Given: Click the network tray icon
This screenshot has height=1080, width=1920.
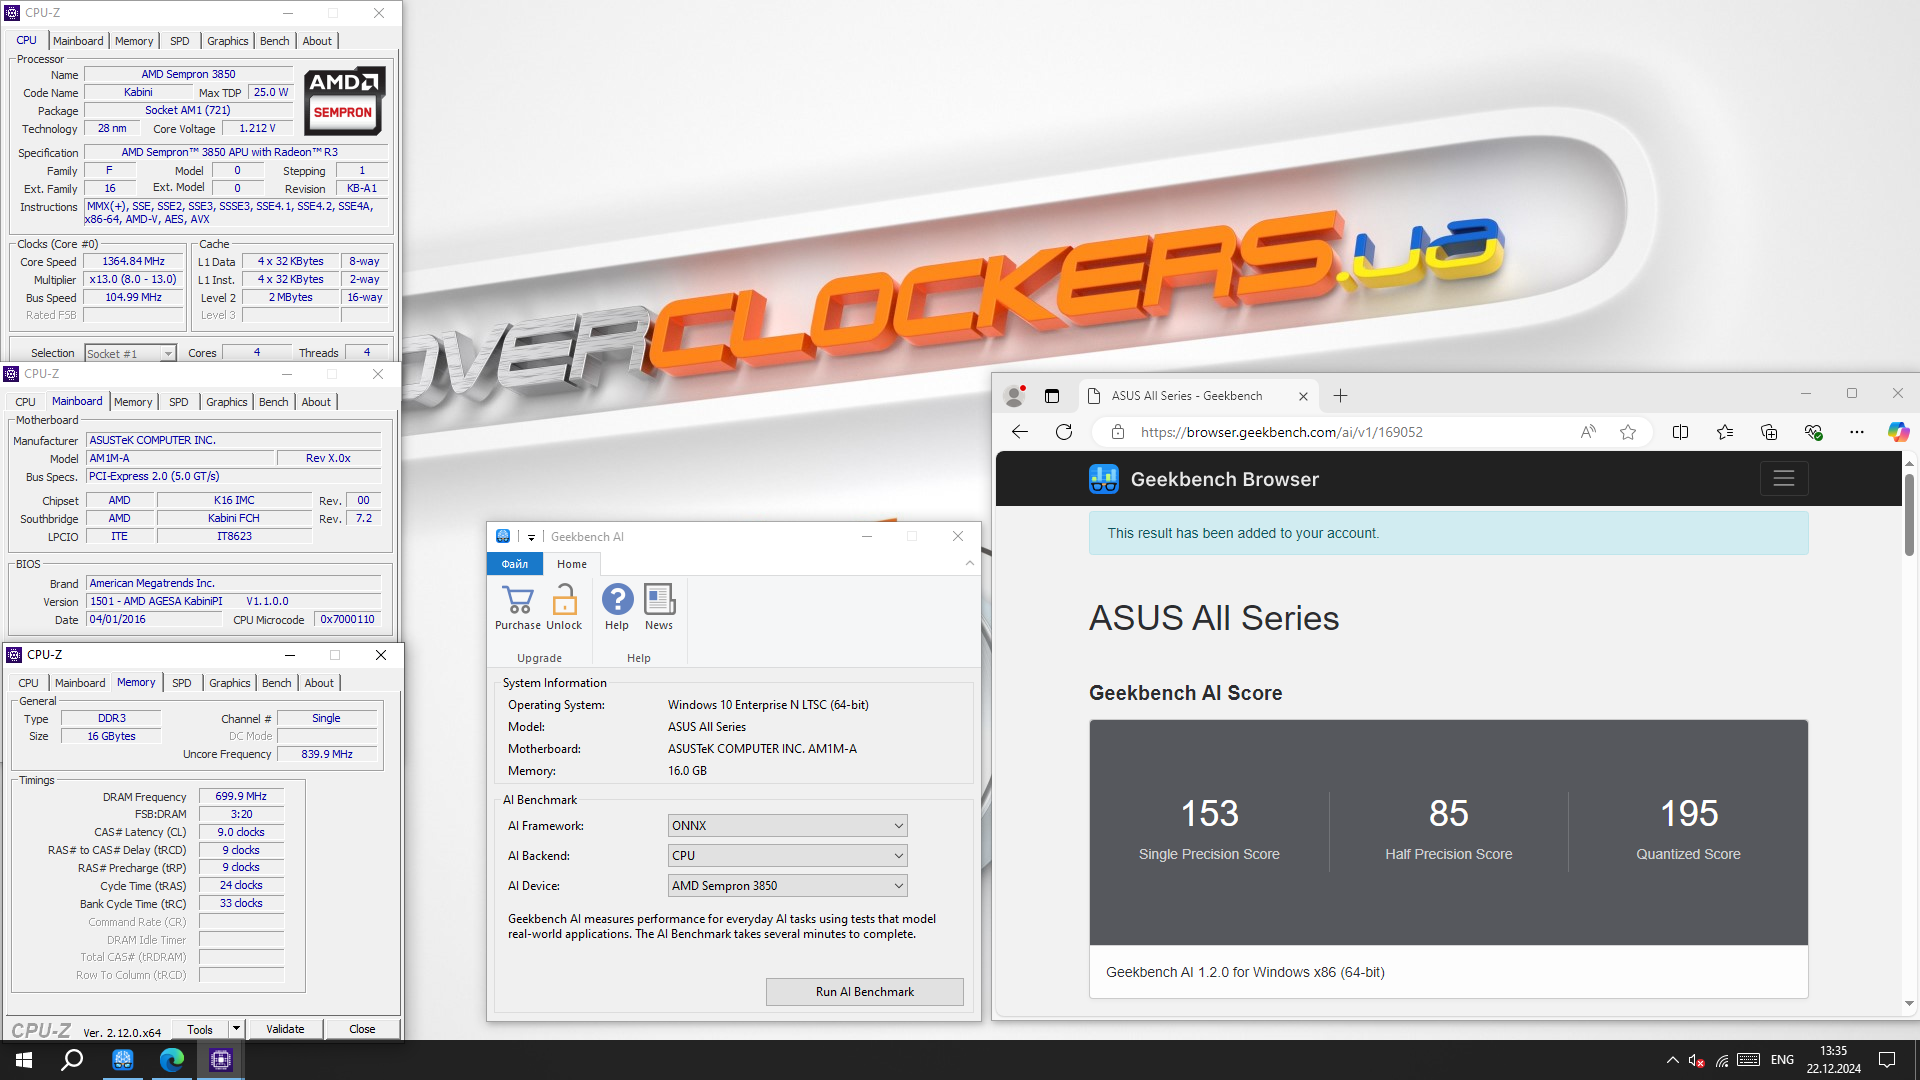Looking at the screenshot, I should 1721,1060.
